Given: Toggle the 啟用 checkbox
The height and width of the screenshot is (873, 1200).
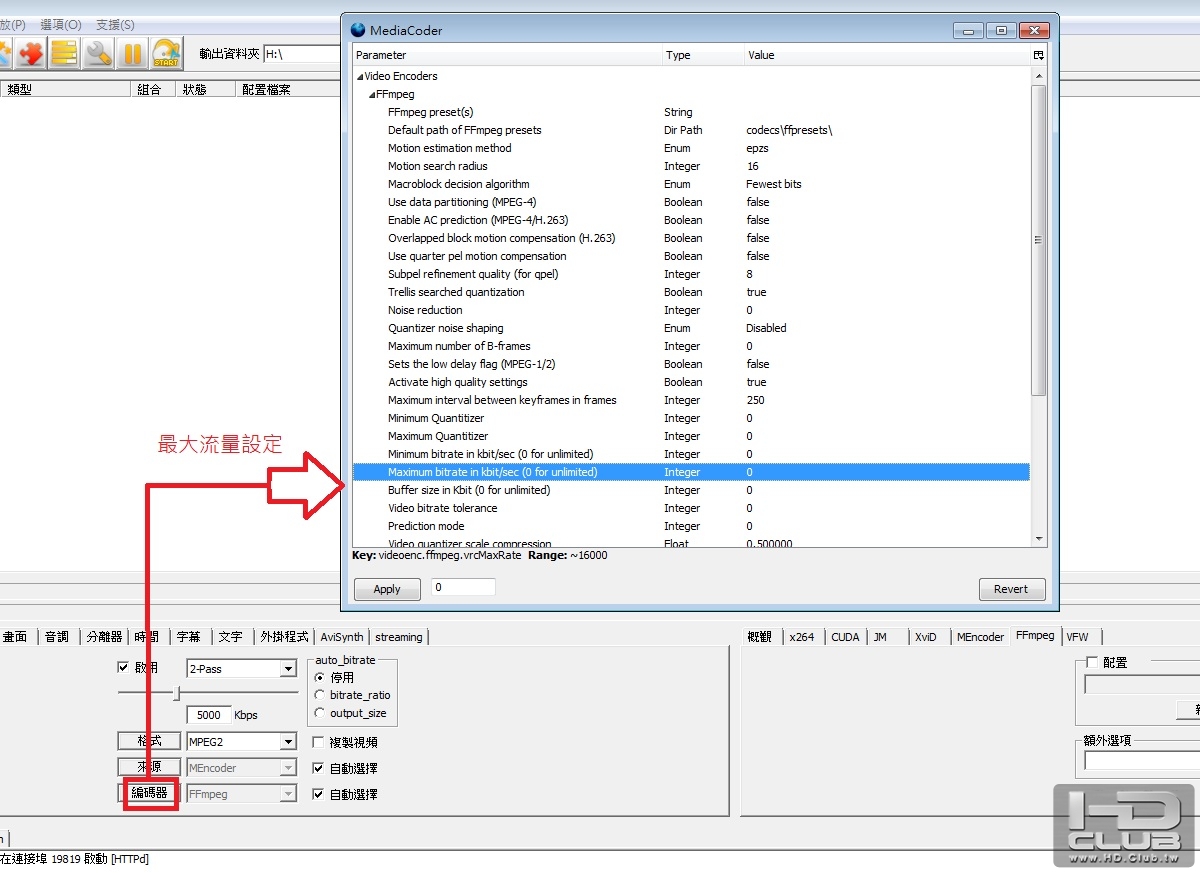Looking at the screenshot, I should (x=123, y=667).
